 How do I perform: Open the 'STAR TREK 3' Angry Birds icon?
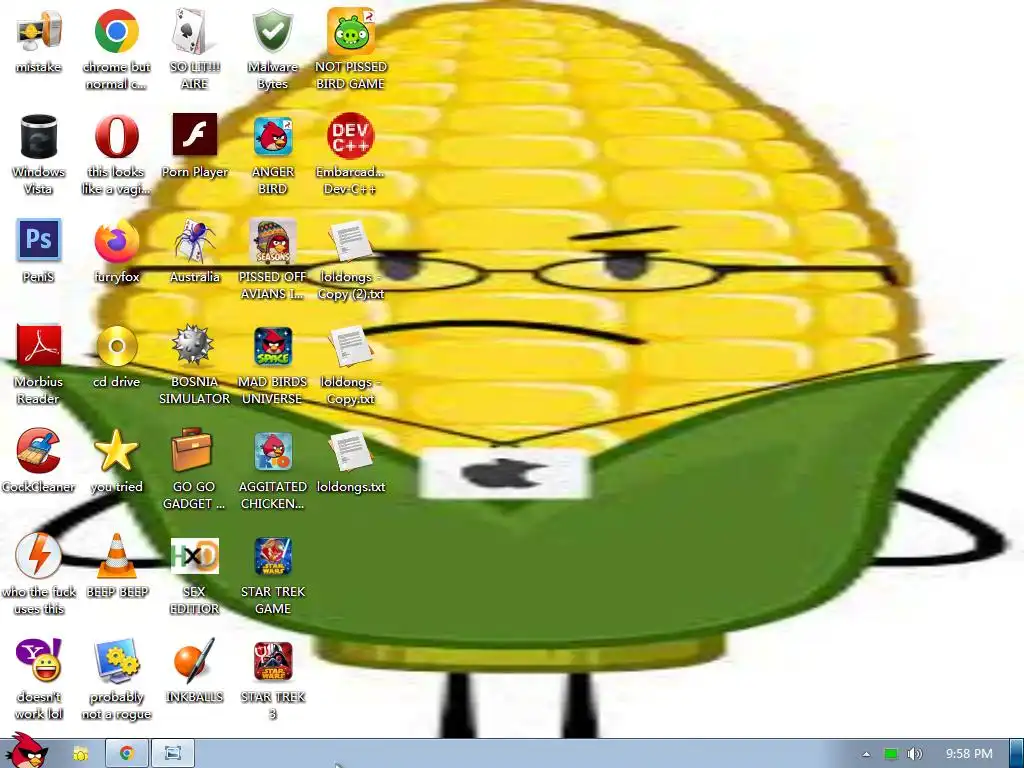coord(272,661)
